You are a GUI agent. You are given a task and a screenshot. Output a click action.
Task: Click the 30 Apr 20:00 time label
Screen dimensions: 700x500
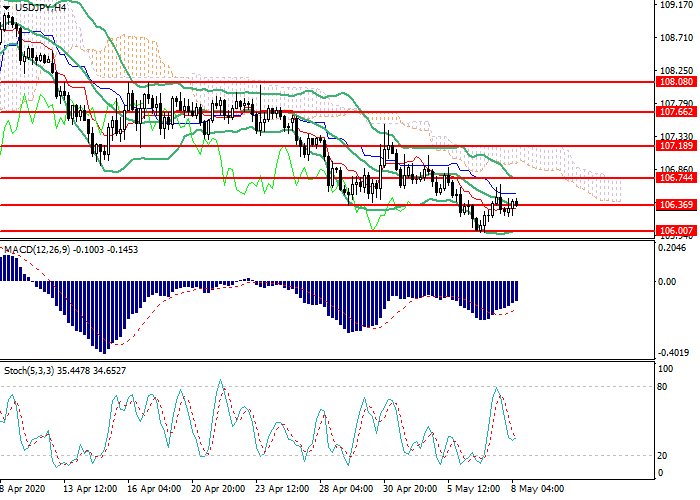tap(411, 491)
